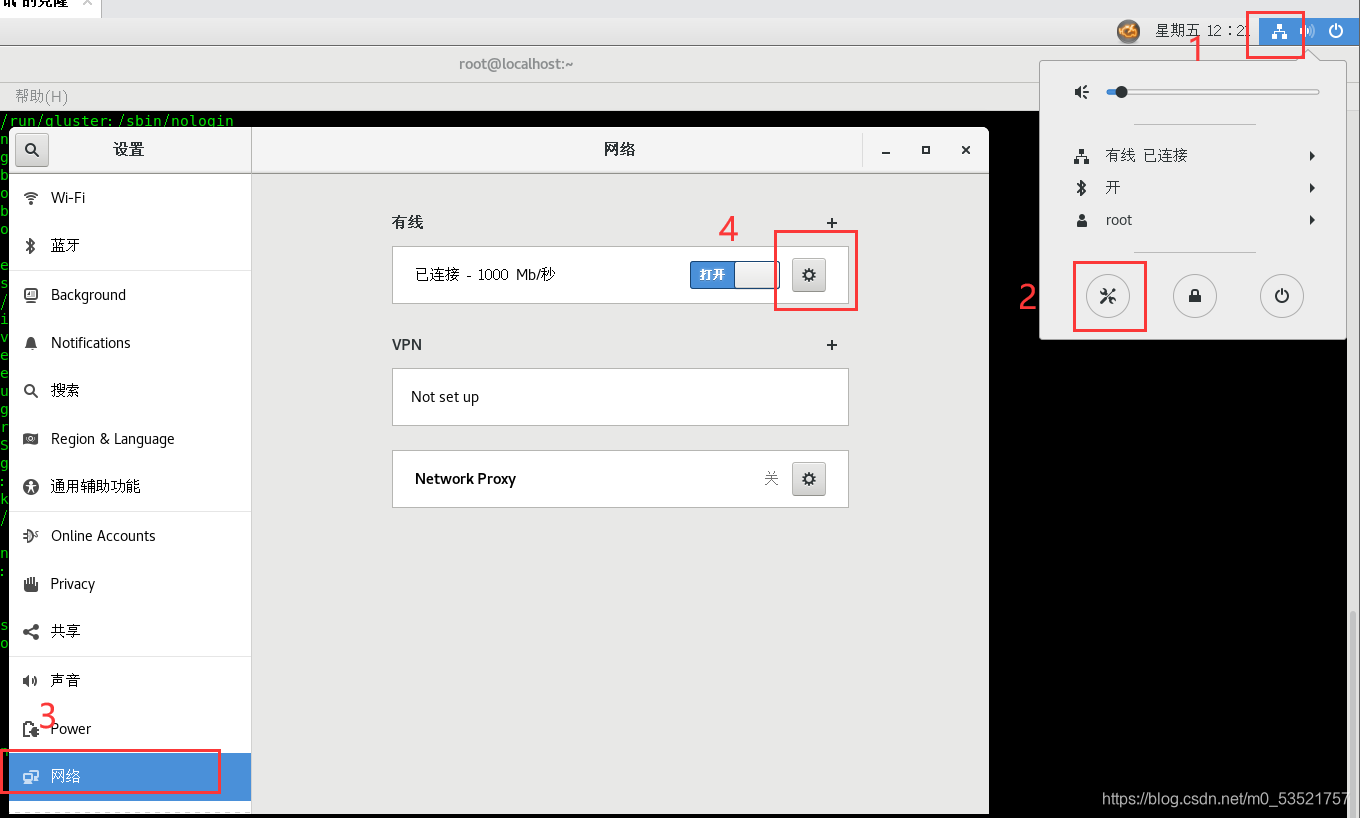Click the clock 星期五 in top bar

[1201, 31]
